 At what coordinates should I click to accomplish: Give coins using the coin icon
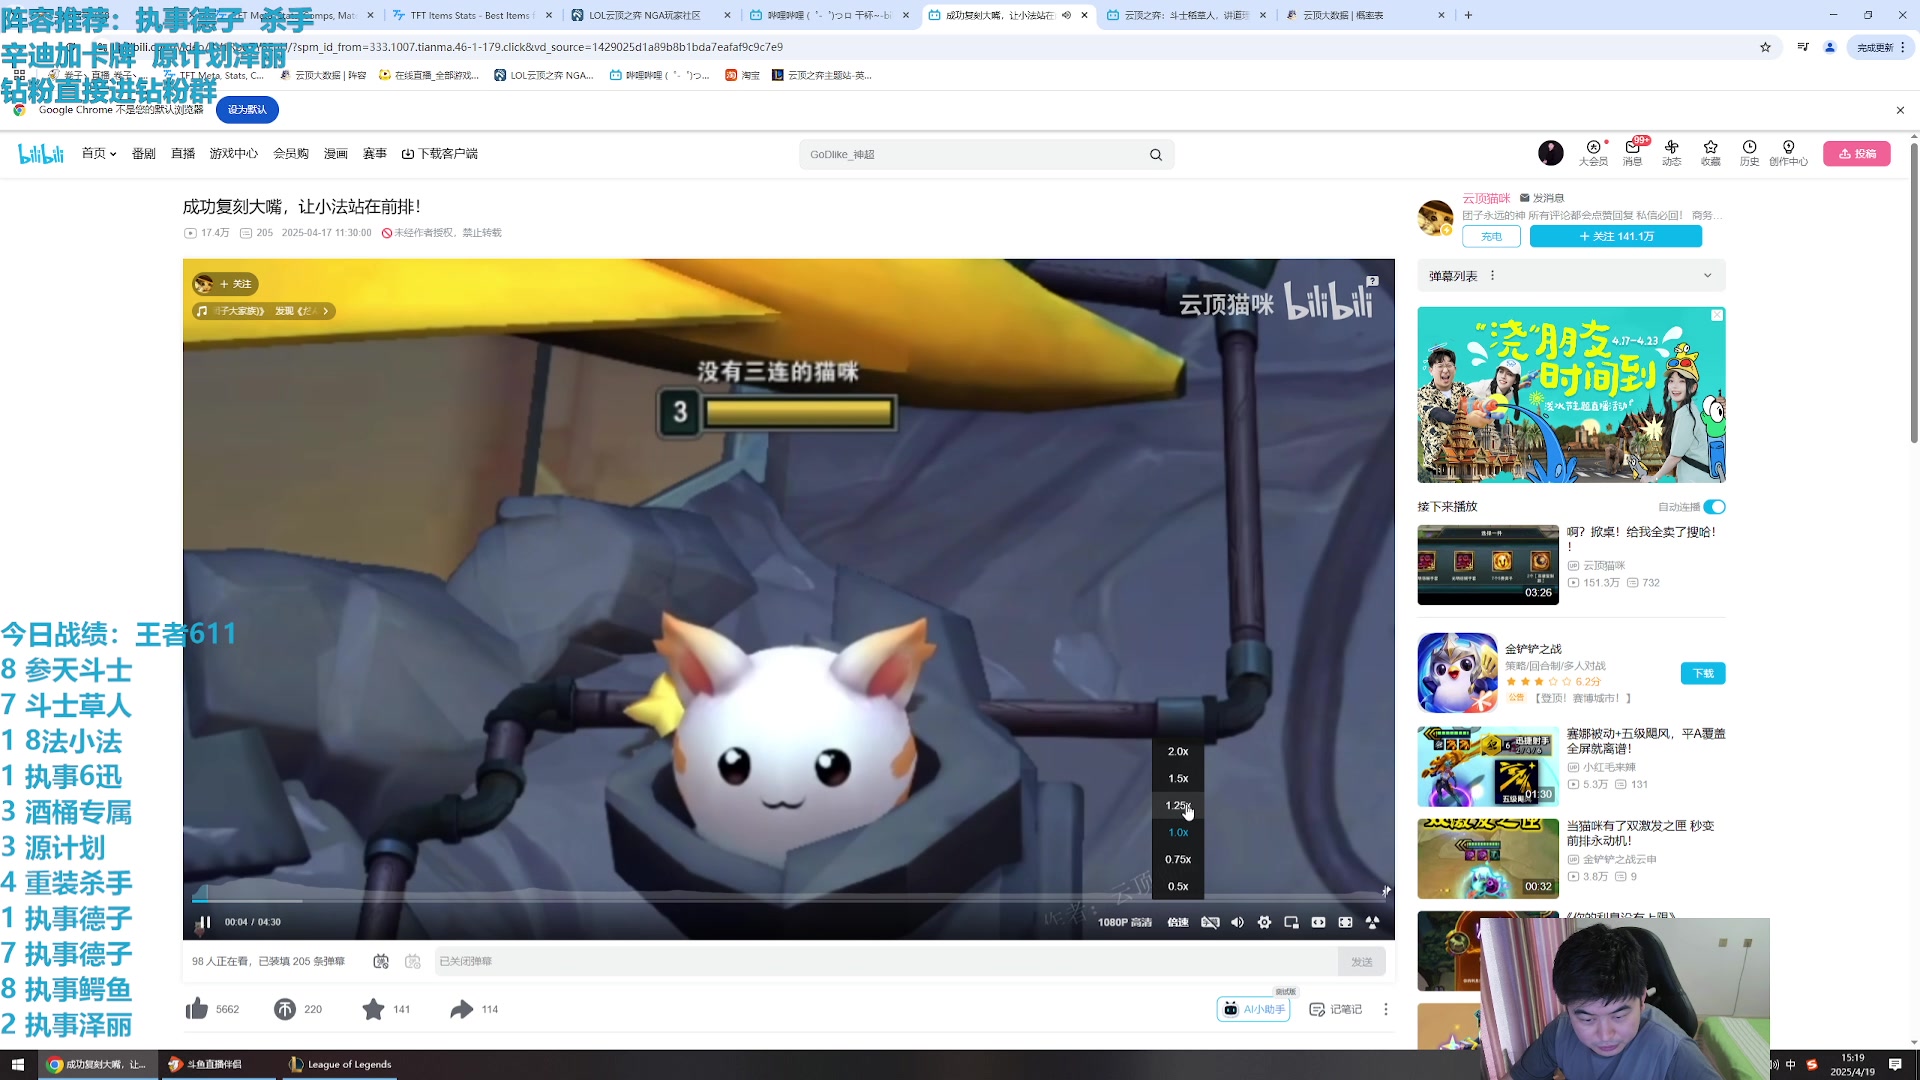[285, 1009]
